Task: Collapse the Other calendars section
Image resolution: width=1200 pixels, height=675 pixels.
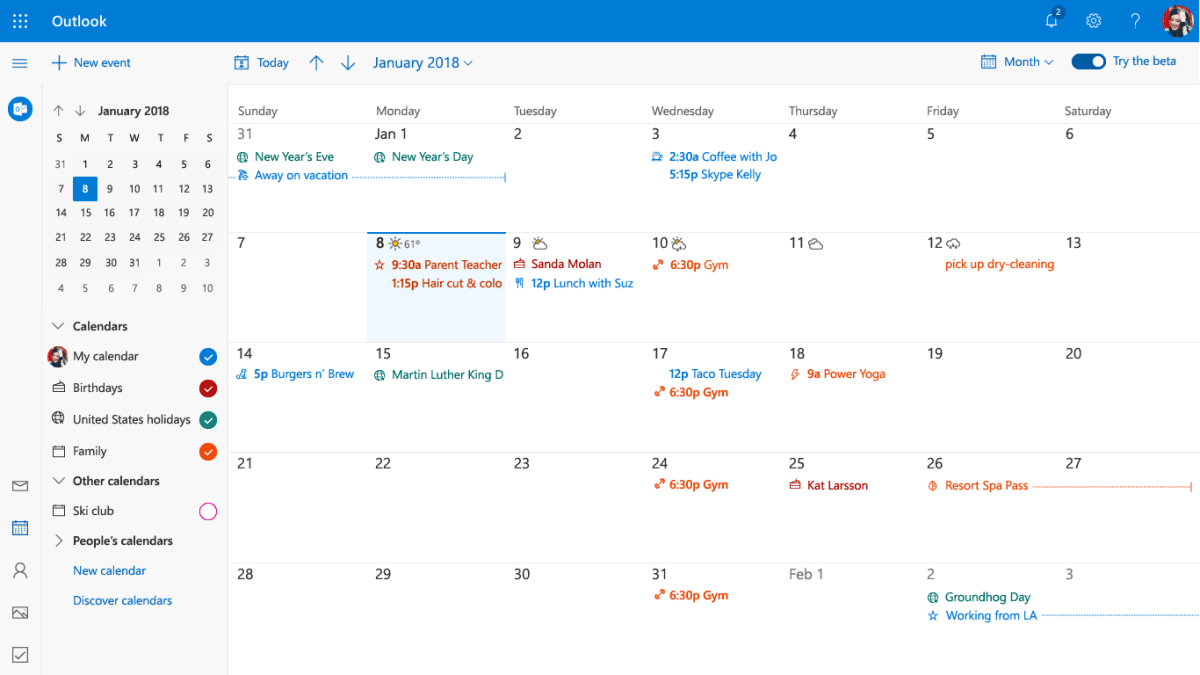Action: tap(58, 481)
